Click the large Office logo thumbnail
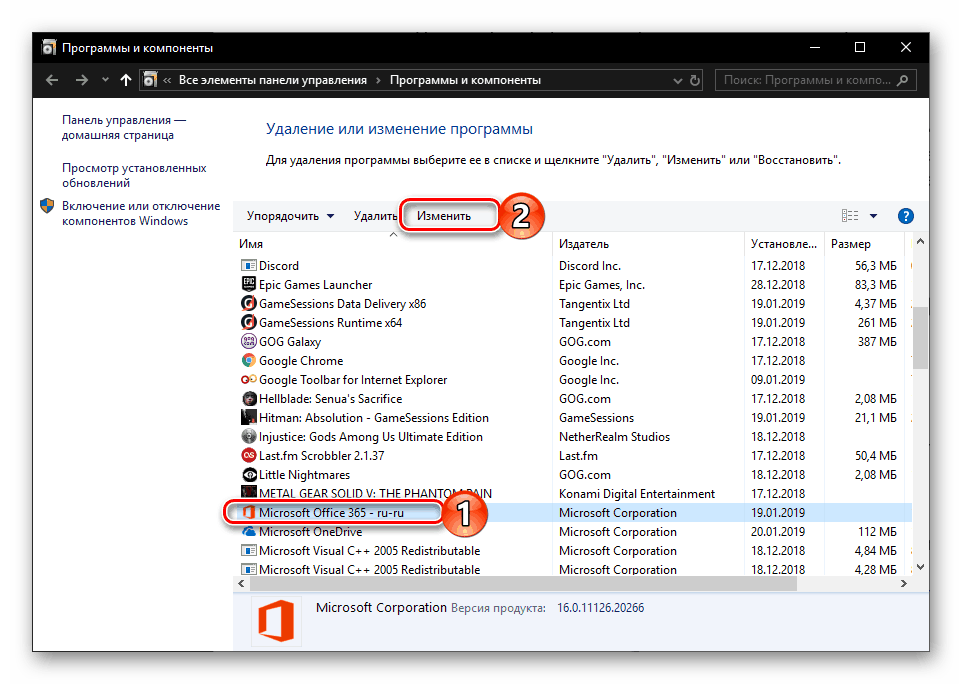This screenshot has width=962, height=684. click(x=276, y=621)
